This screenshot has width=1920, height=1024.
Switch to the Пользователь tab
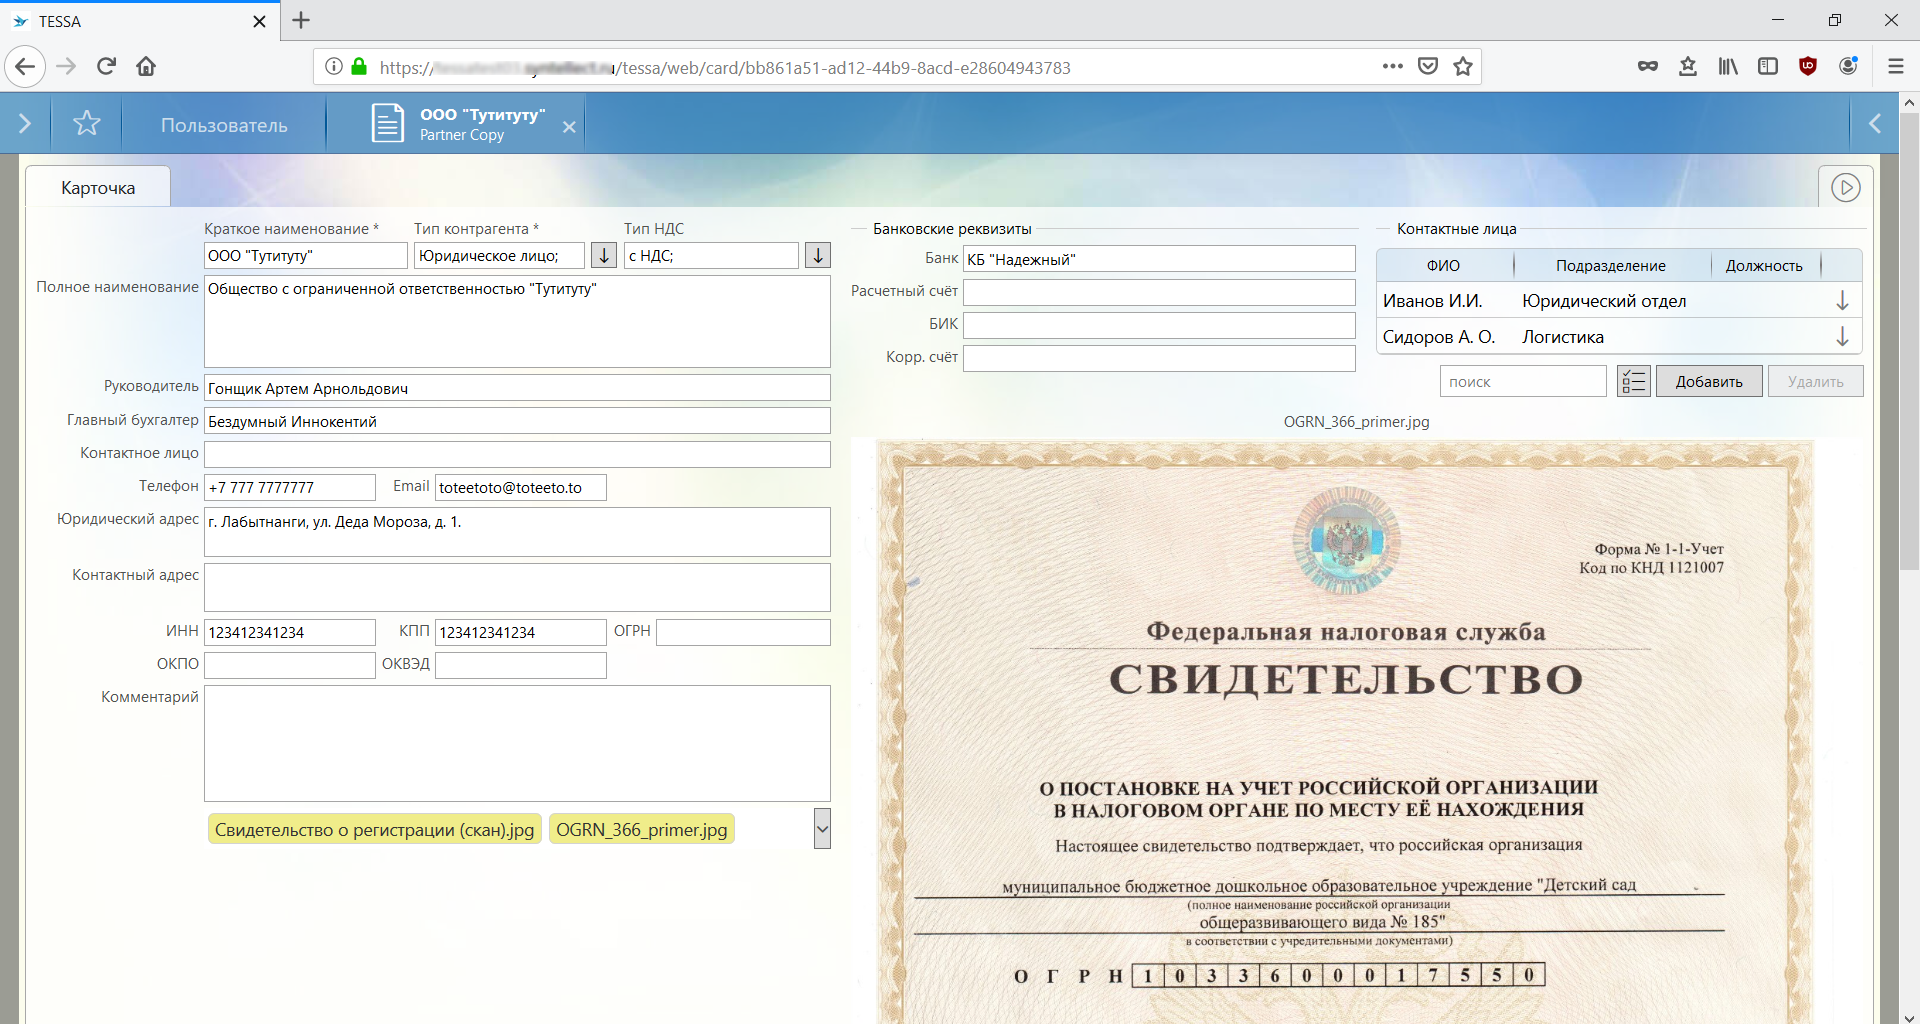click(x=224, y=125)
